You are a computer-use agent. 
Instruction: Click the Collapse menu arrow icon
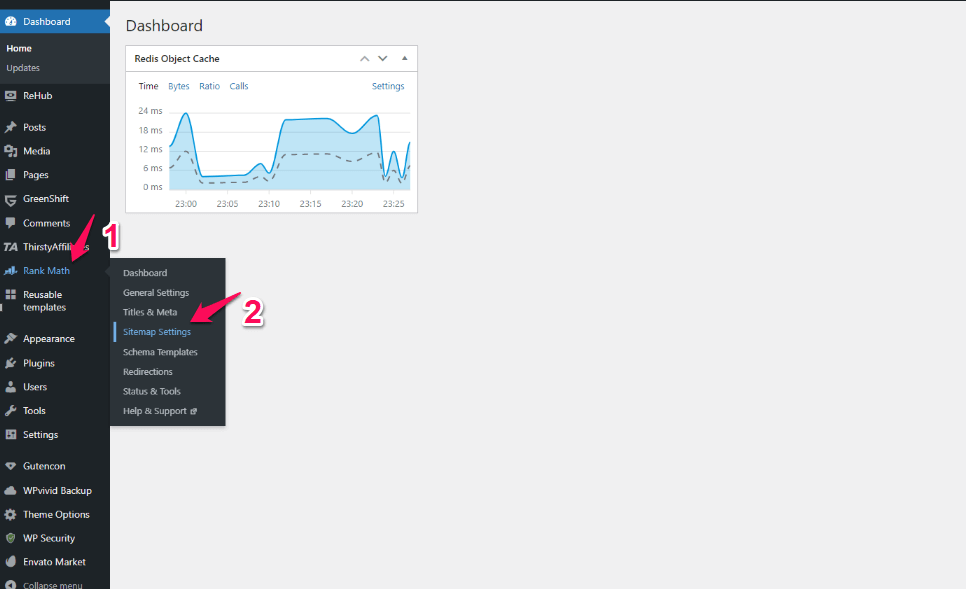pos(10,585)
